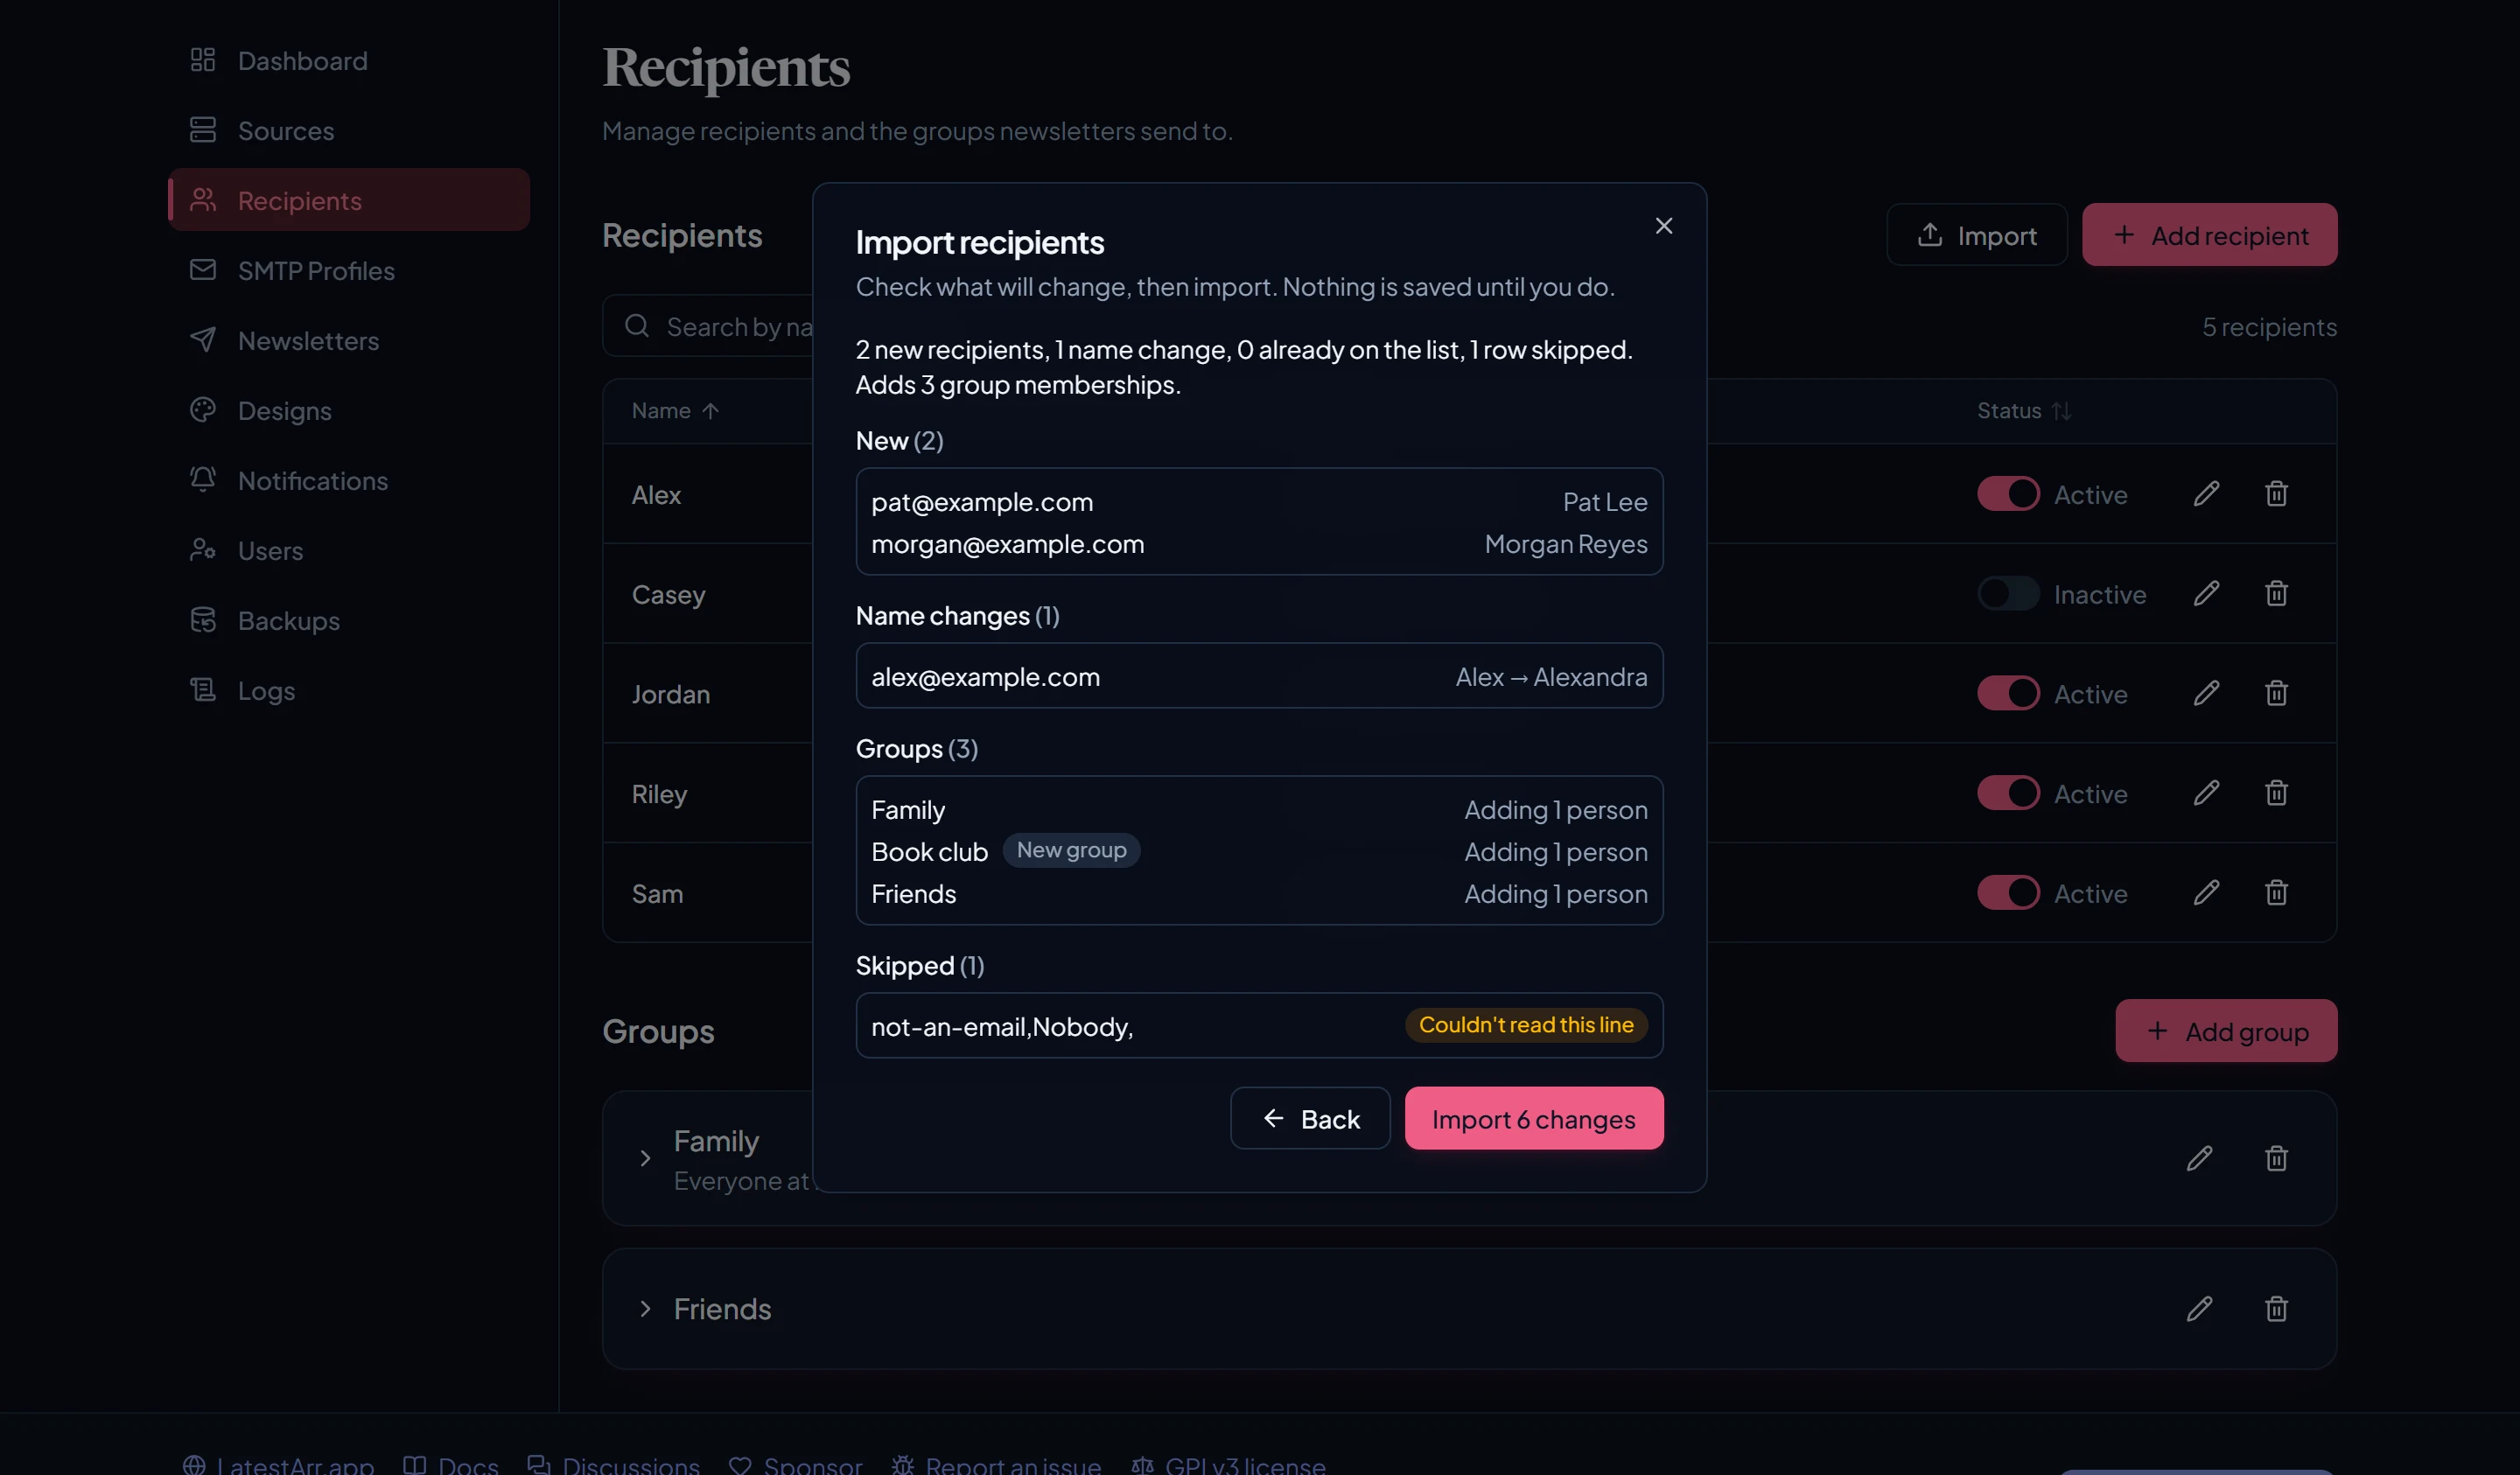This screenshot has width=2520, height=1475.
Task: Open GPL v3 license footer link
Action: tap(1228, 1465)
